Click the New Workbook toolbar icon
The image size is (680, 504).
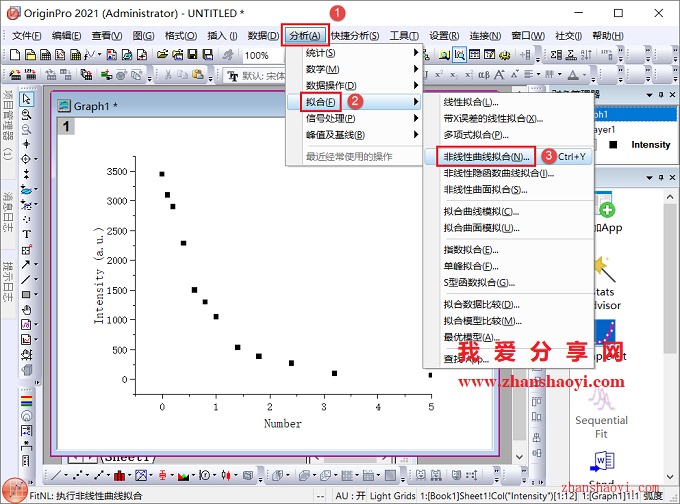pos(45,55)
